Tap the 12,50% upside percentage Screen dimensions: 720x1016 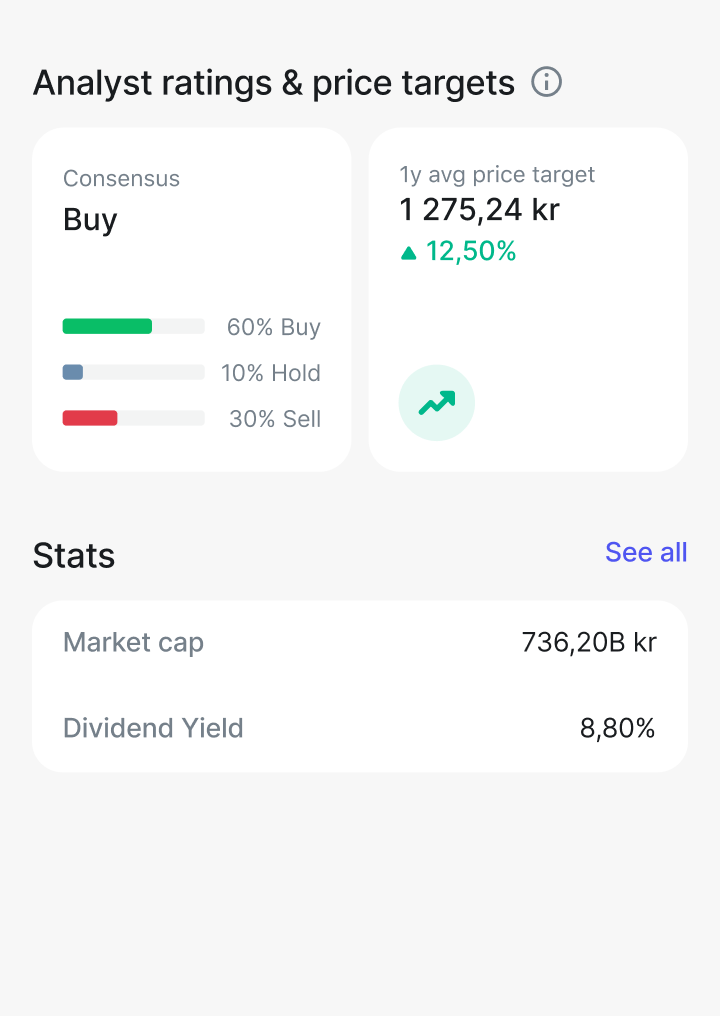471,251
